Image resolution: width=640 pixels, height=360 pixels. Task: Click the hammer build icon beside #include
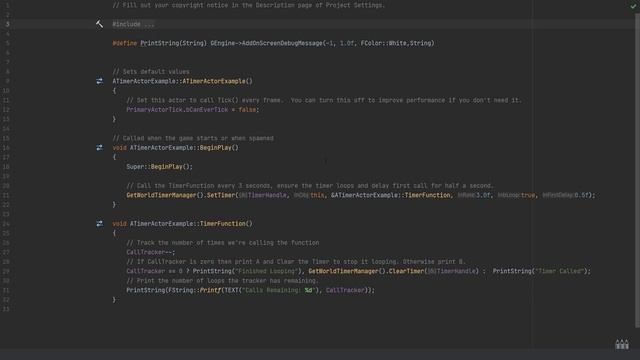pos(99,24)
